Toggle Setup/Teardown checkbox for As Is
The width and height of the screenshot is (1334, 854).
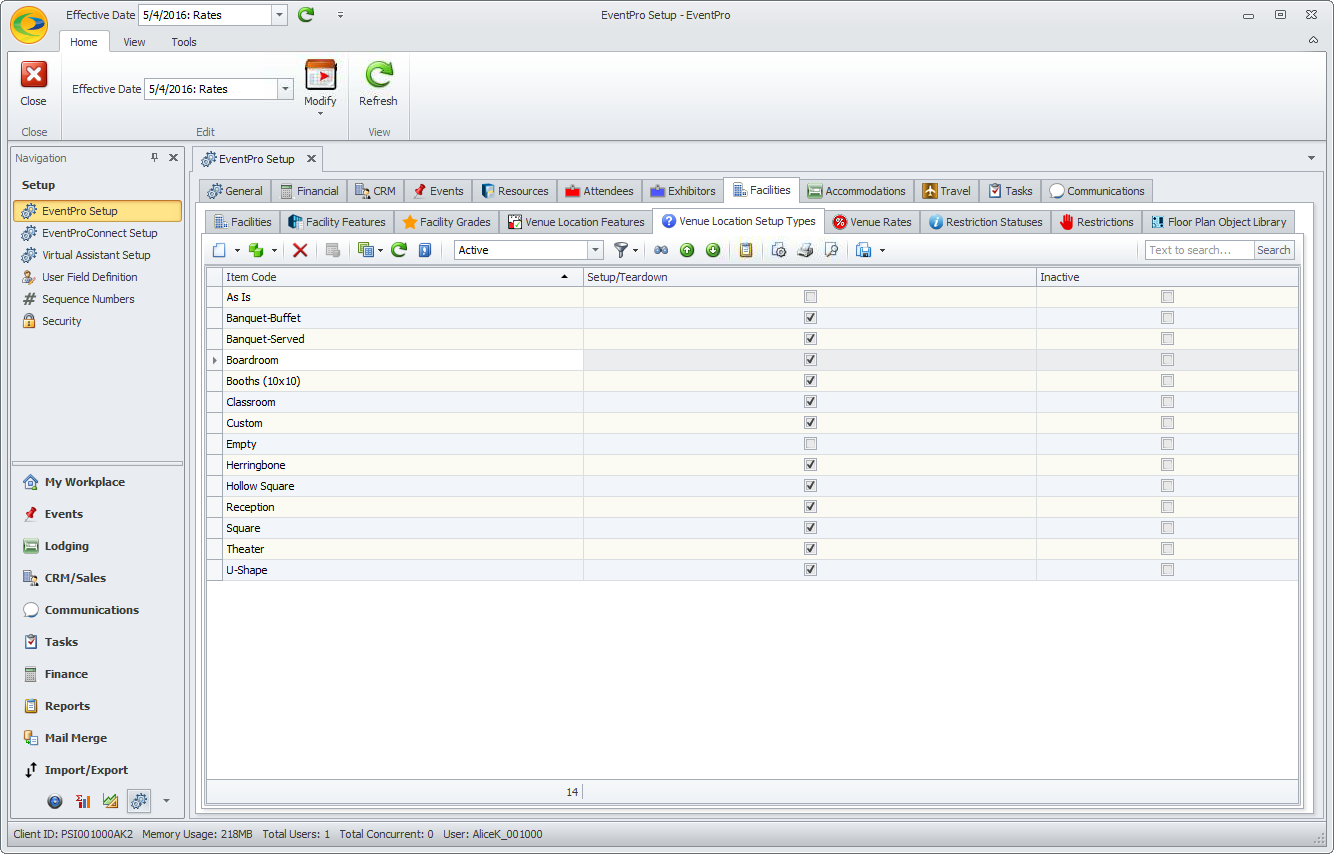(x=810, y=297)
